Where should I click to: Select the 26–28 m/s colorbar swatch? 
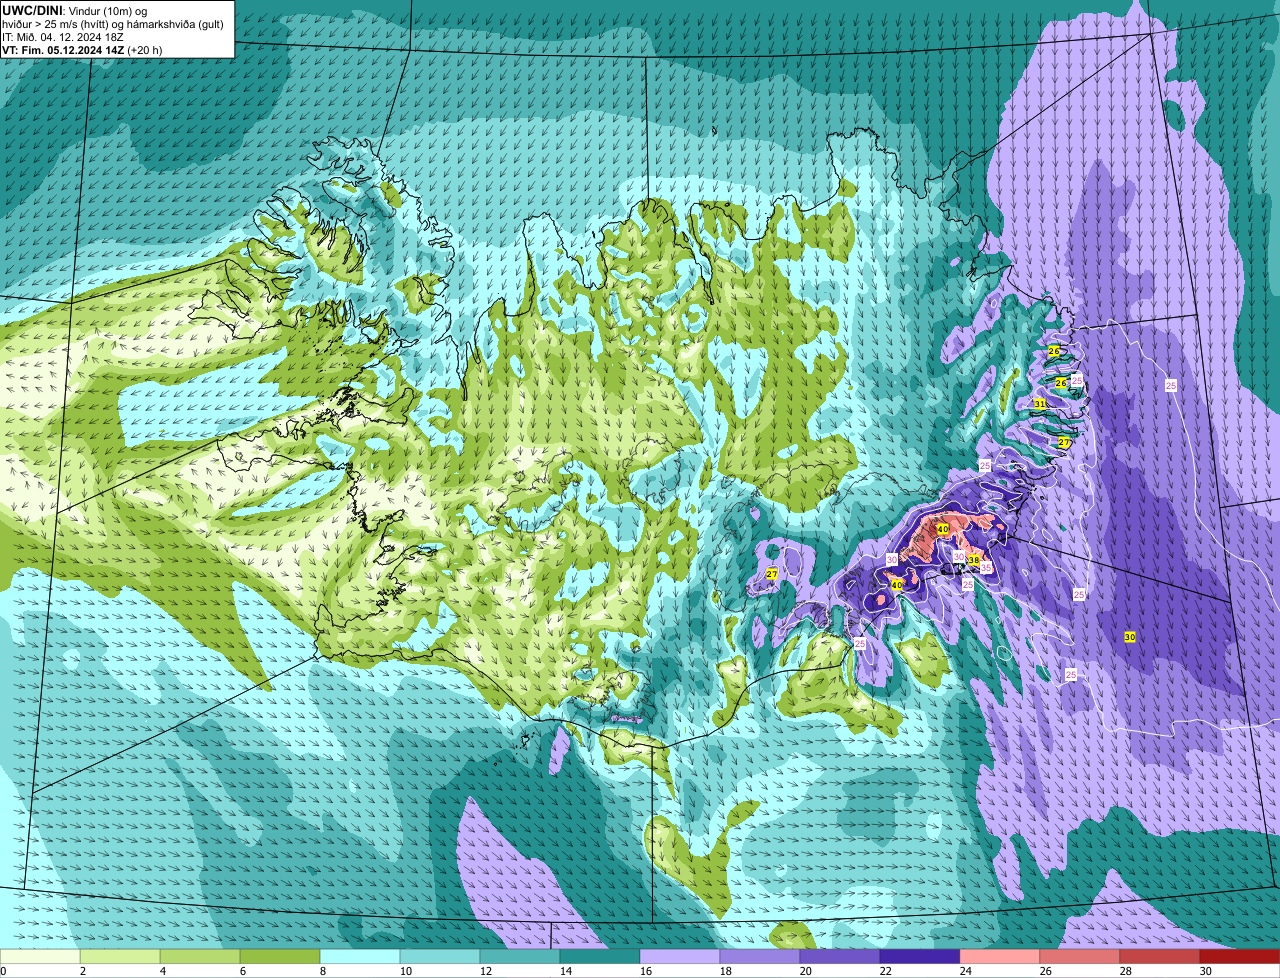point(1080,957)
